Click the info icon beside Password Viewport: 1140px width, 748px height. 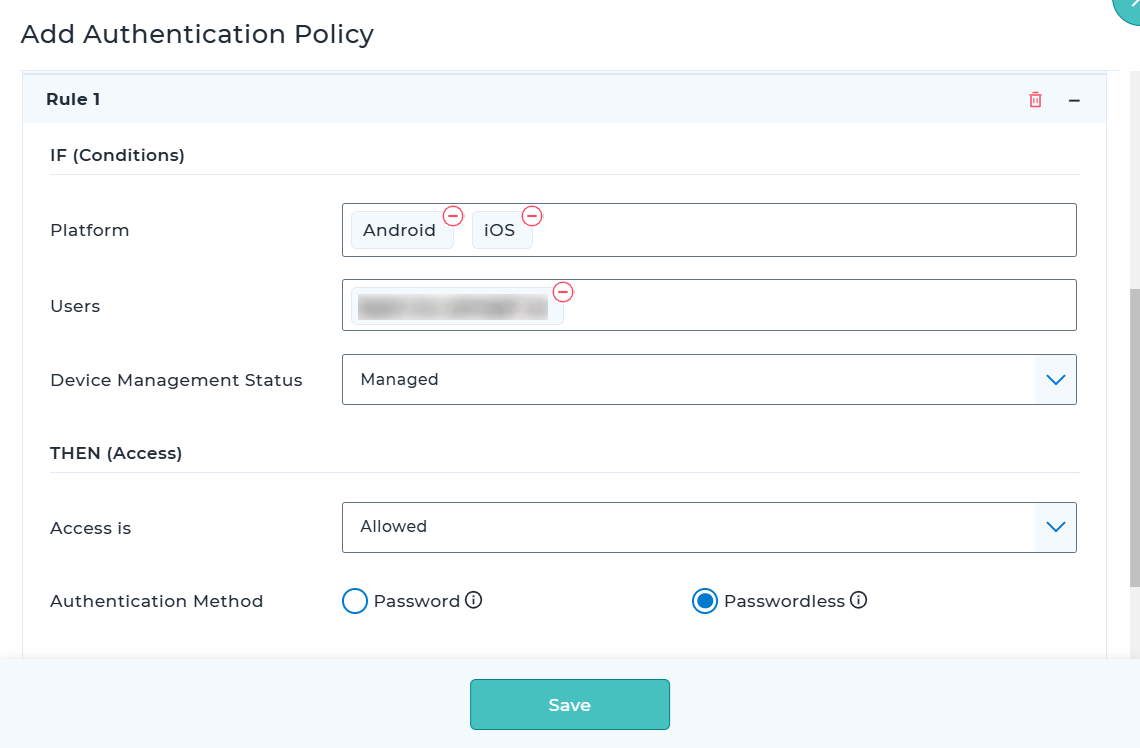pos(474,601)
